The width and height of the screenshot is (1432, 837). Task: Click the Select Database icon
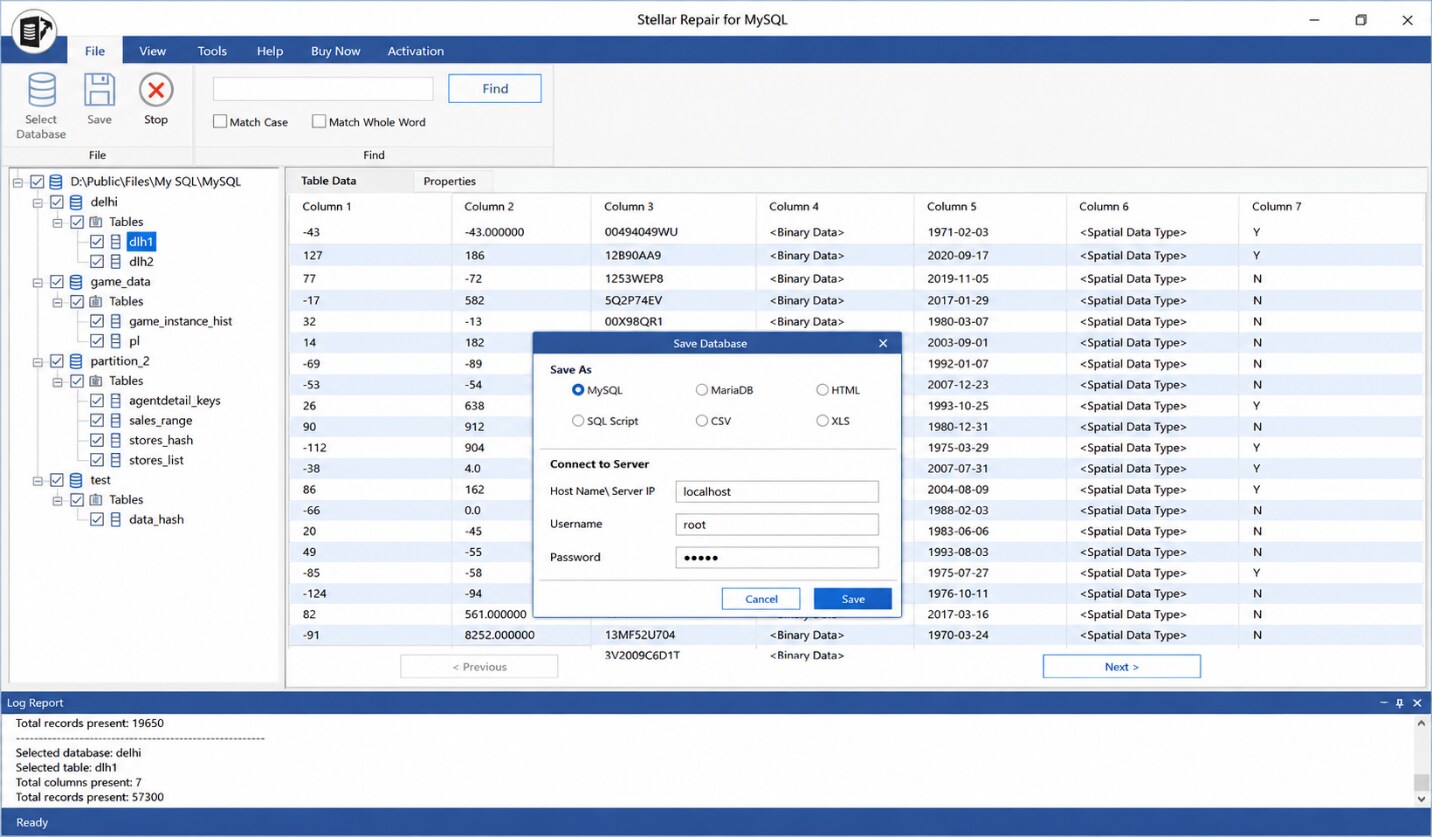pos(41,90)
